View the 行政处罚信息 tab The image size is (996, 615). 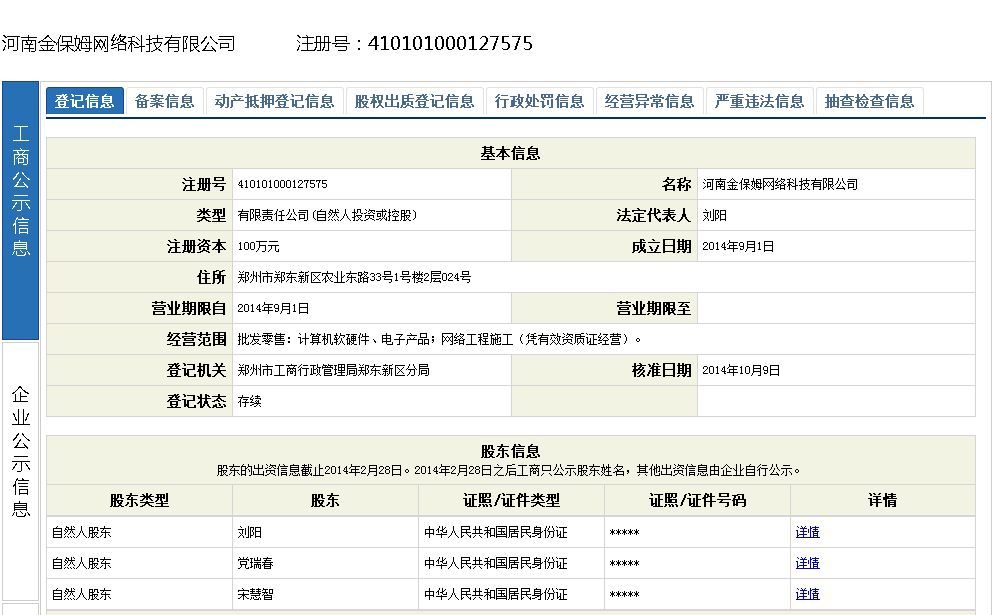pyautogui.click(x=539, y=101)
